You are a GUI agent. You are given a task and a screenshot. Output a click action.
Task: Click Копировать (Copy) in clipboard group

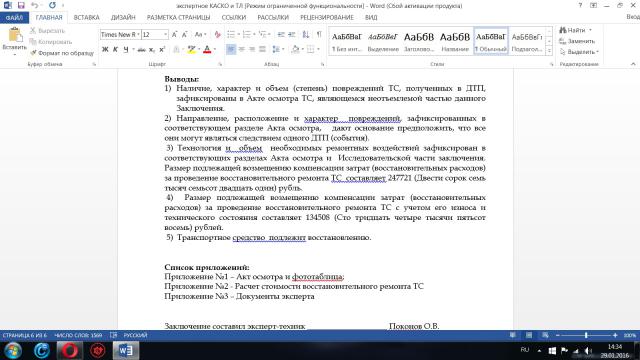51,42
